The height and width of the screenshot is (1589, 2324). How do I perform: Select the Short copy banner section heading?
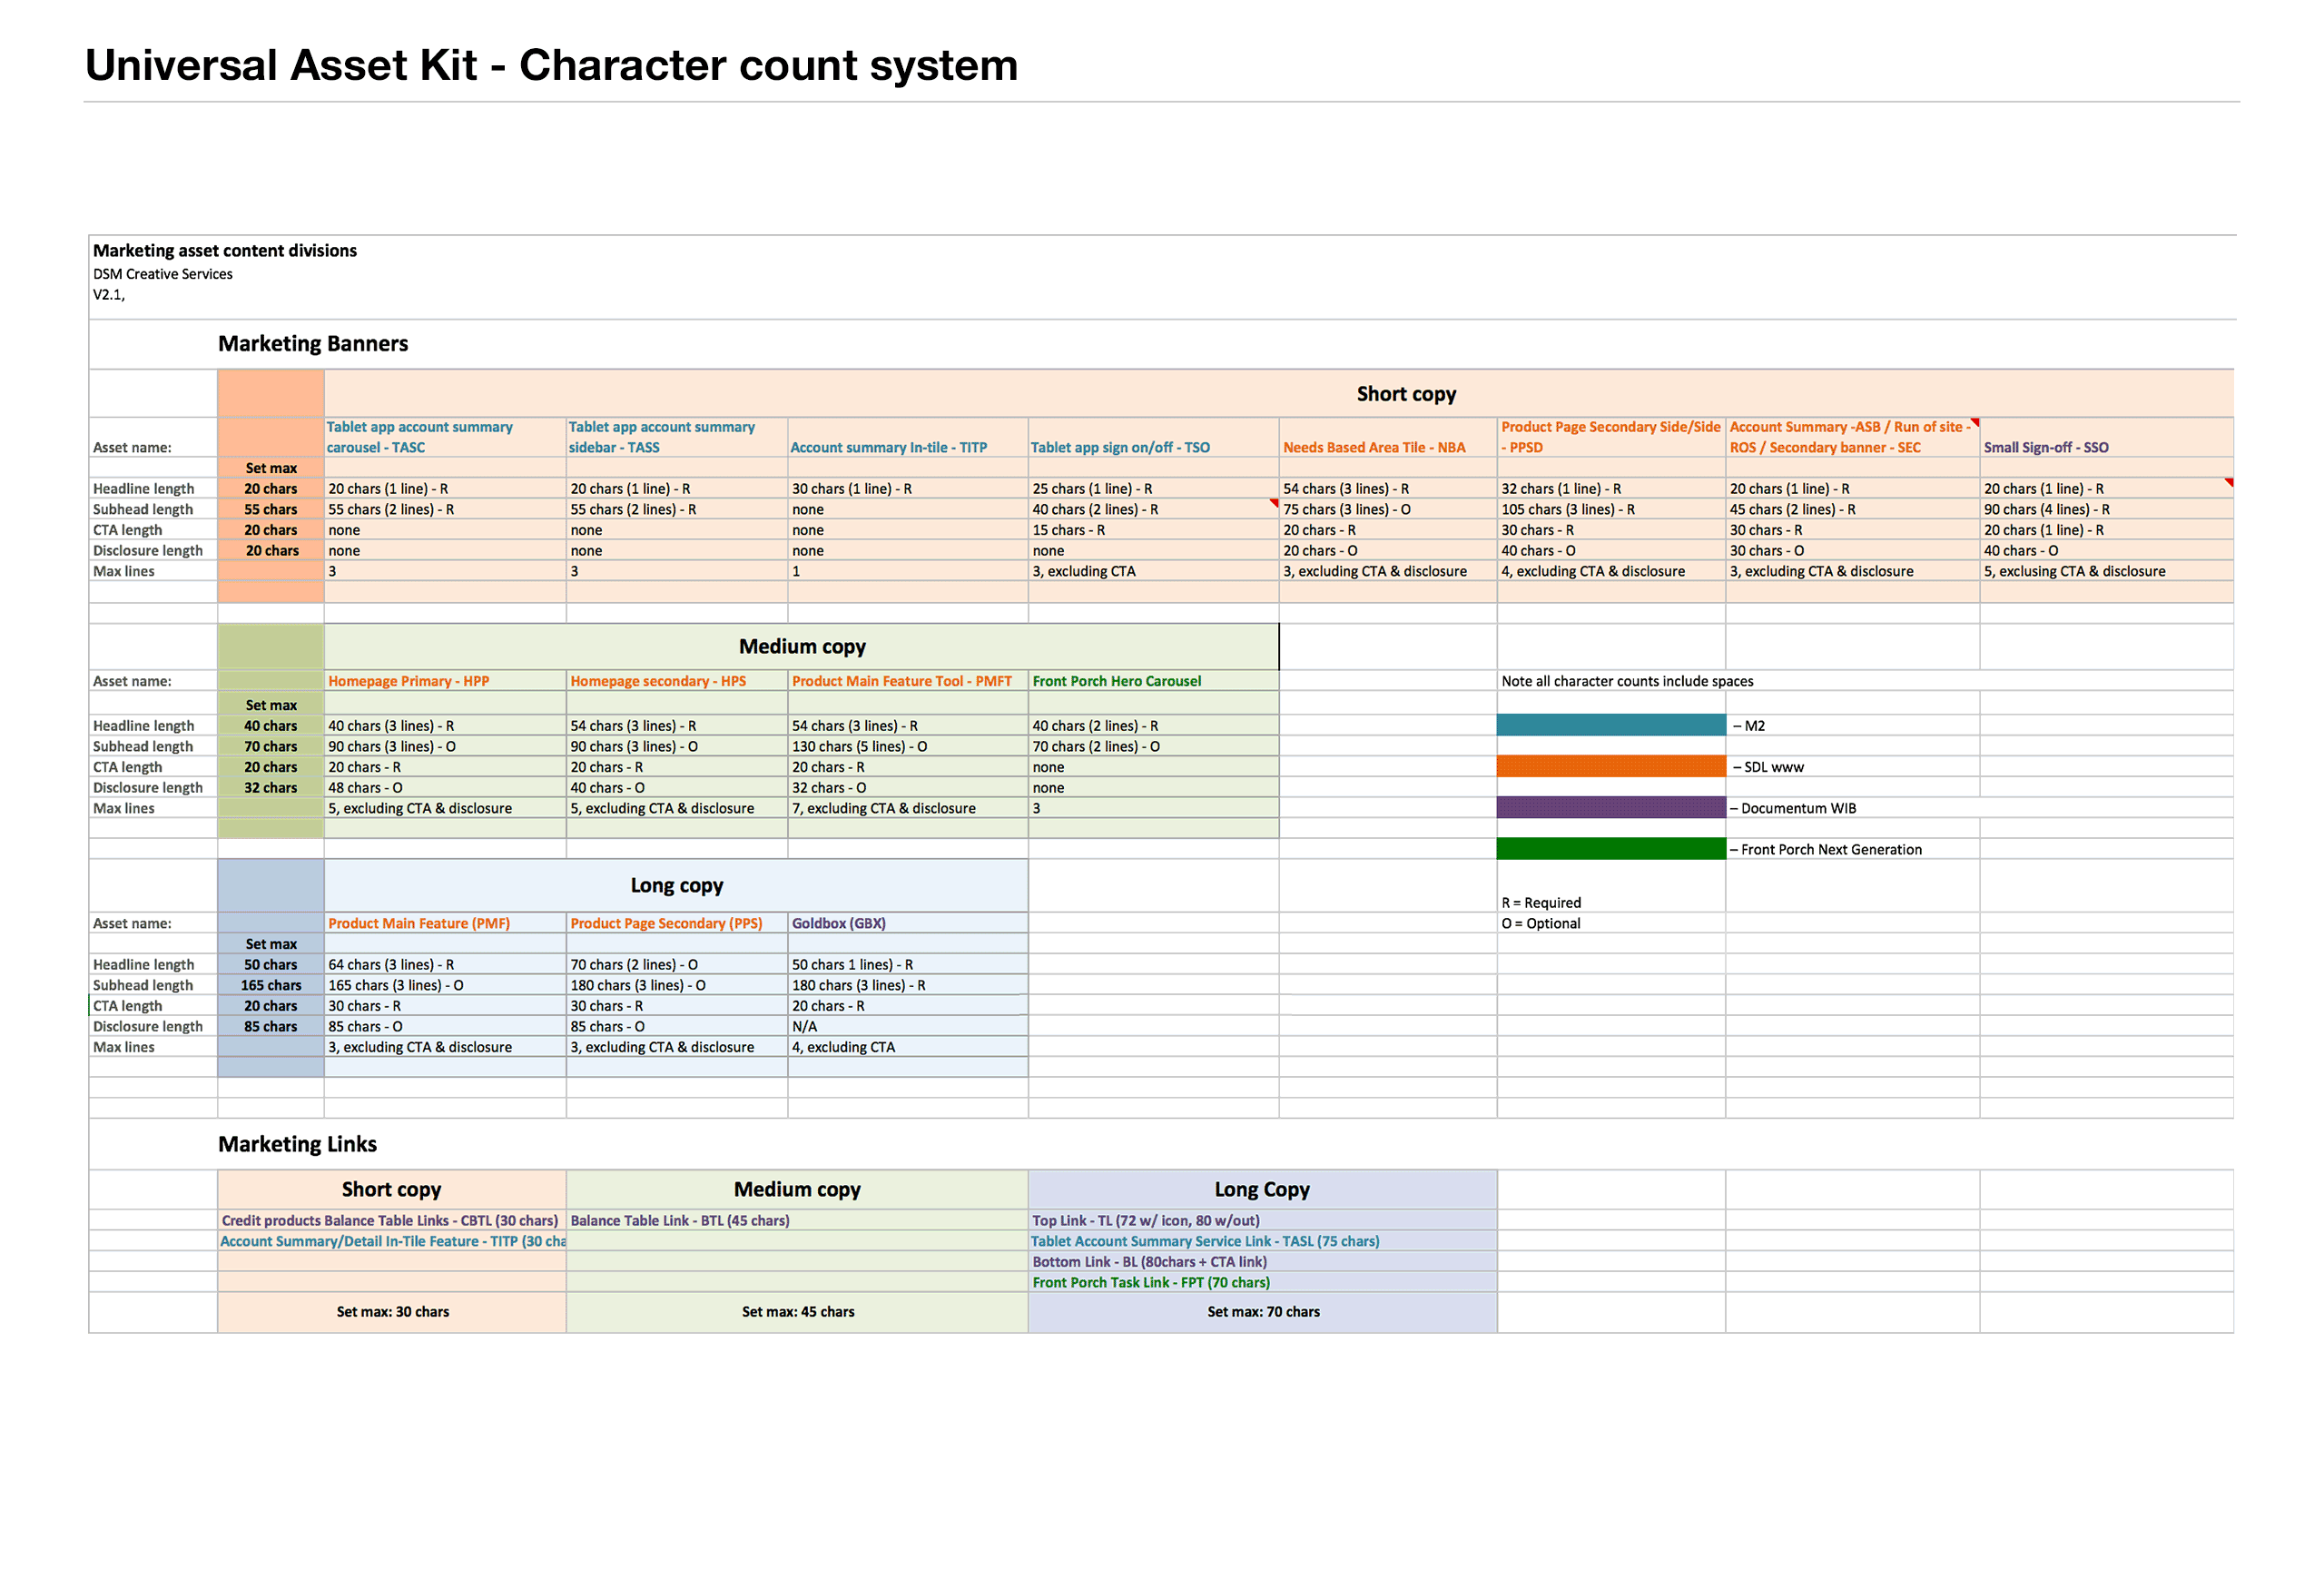[x=1405, y=394]
